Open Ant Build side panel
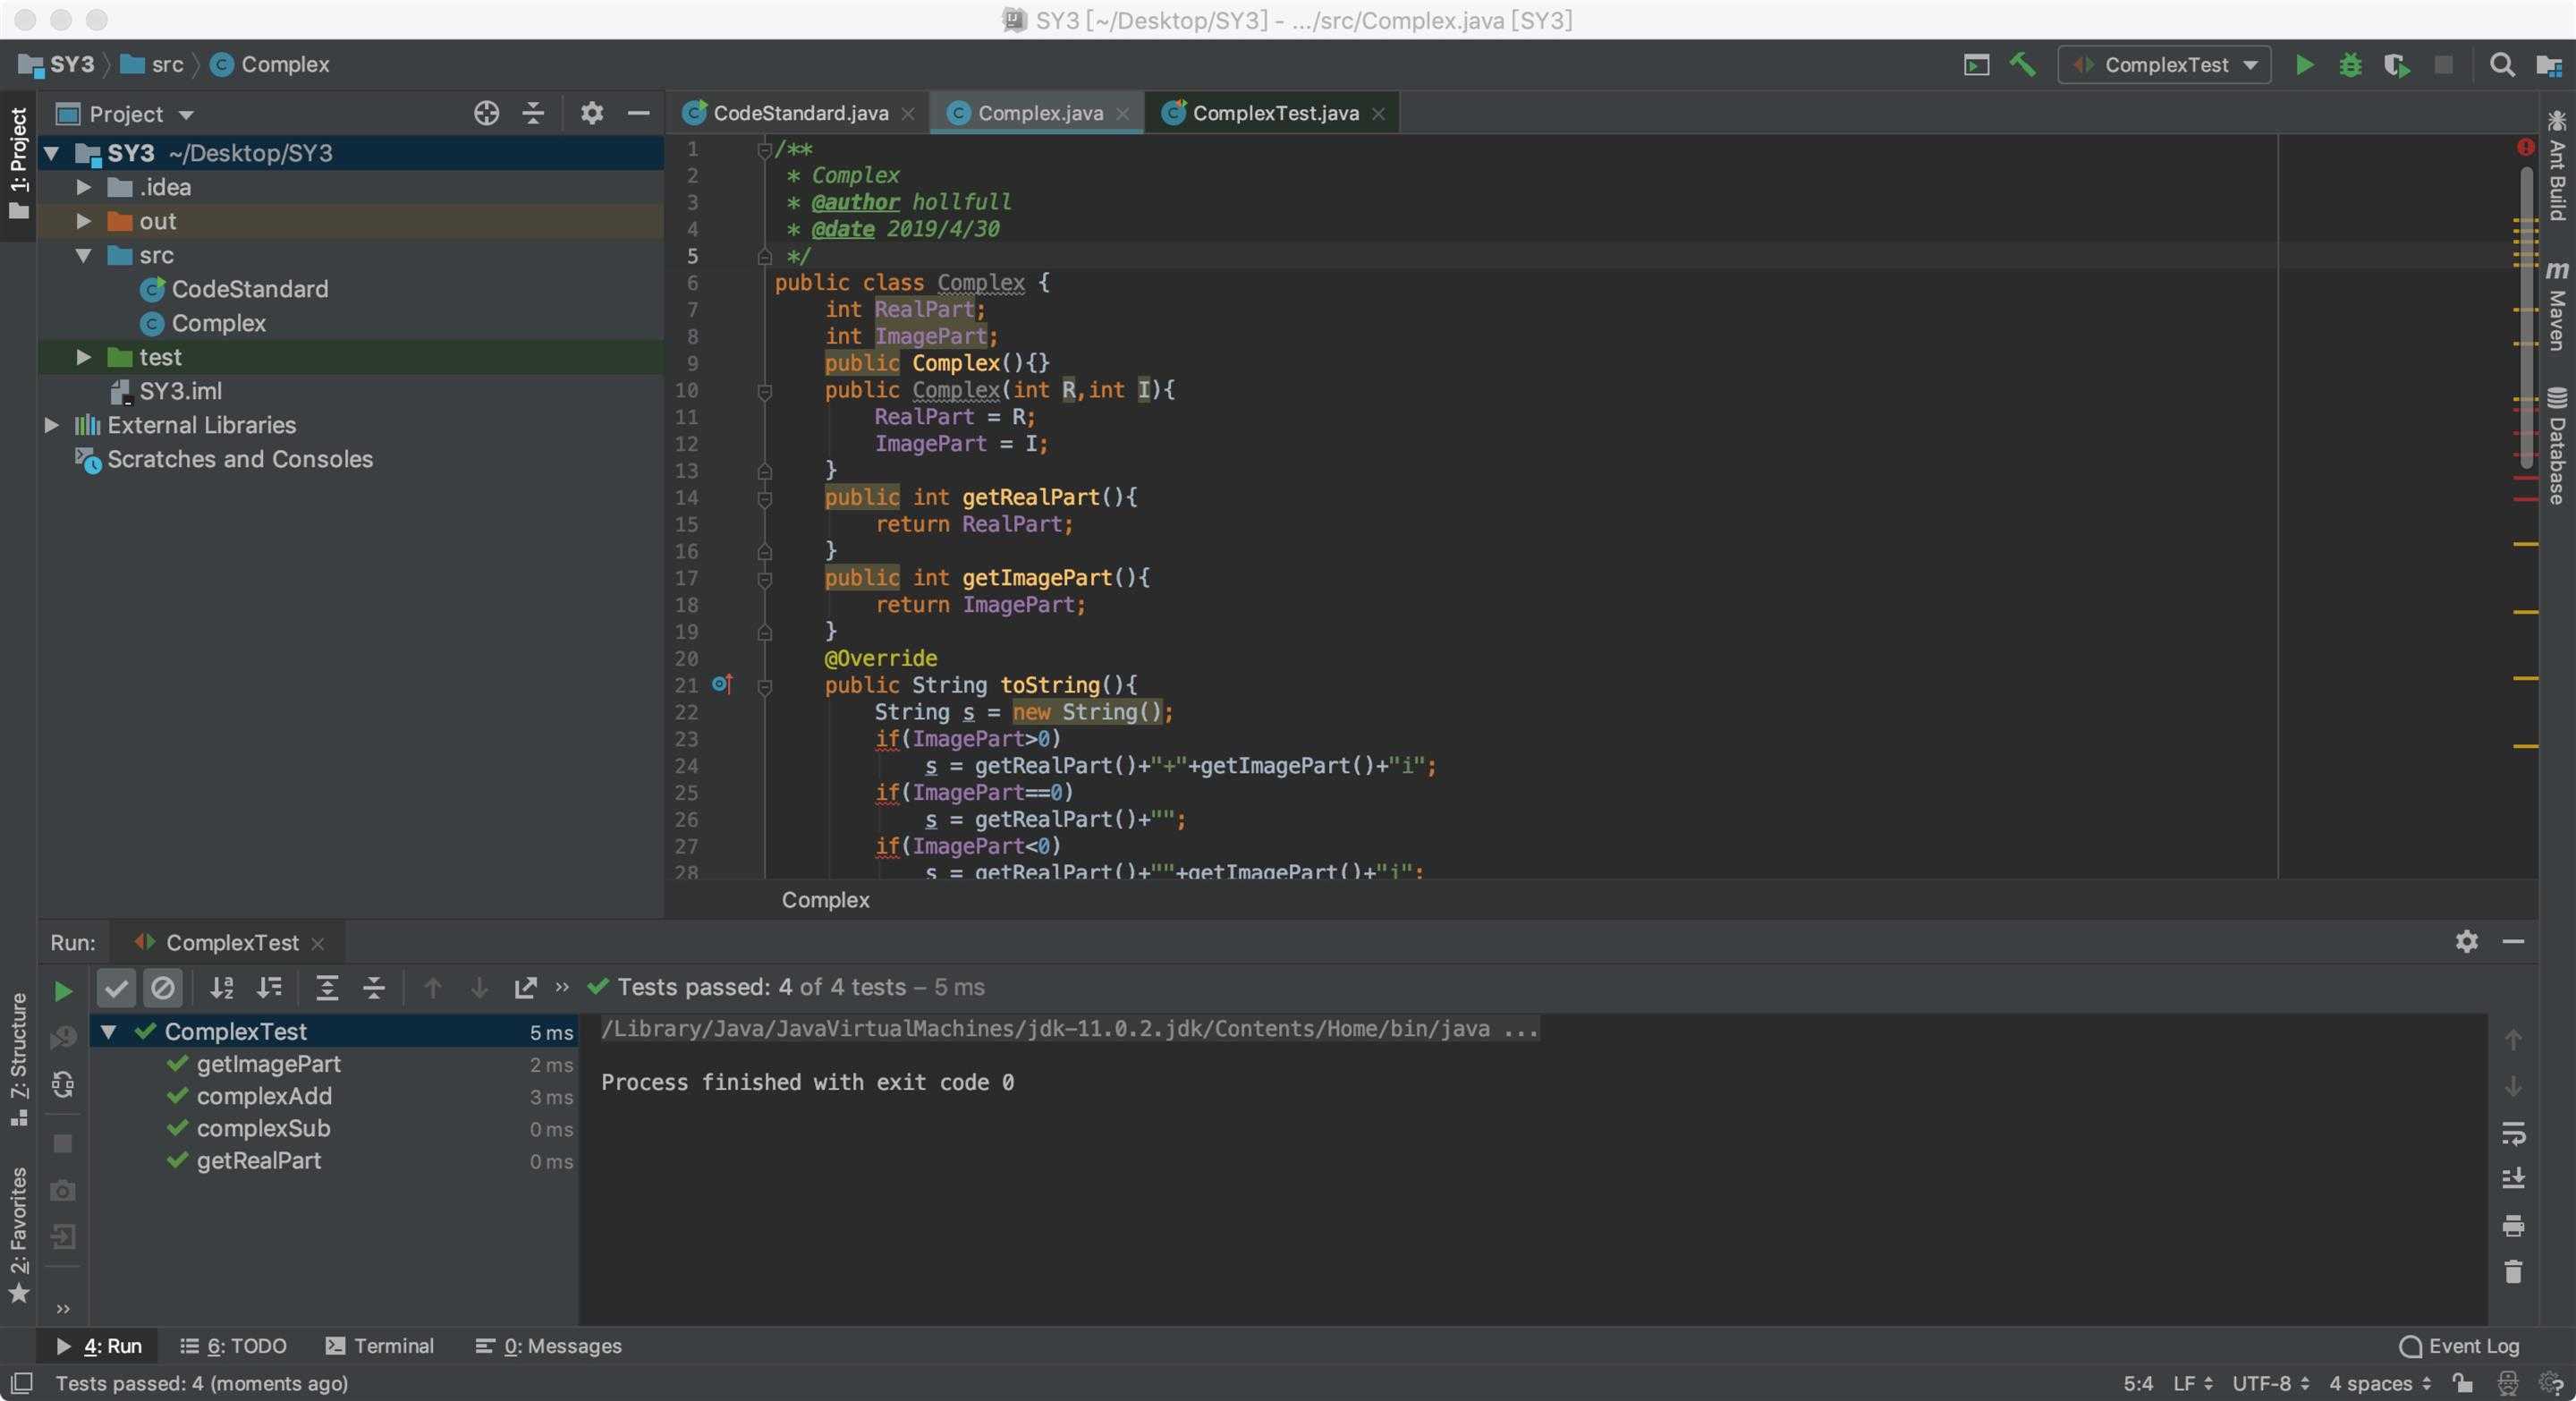The width and height of the screenshot is (2576, 1401). click(2557, 166)
